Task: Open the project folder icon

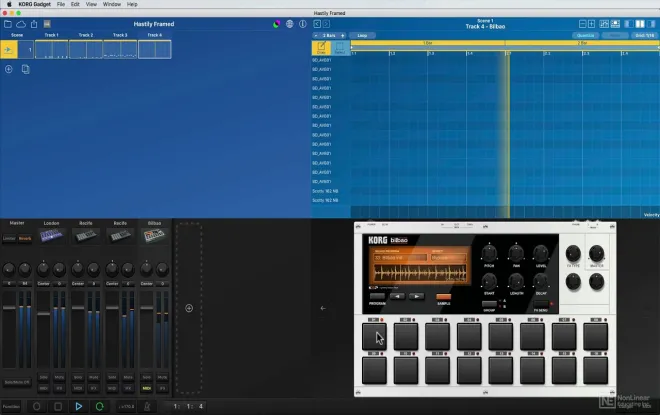Action: 8,24
